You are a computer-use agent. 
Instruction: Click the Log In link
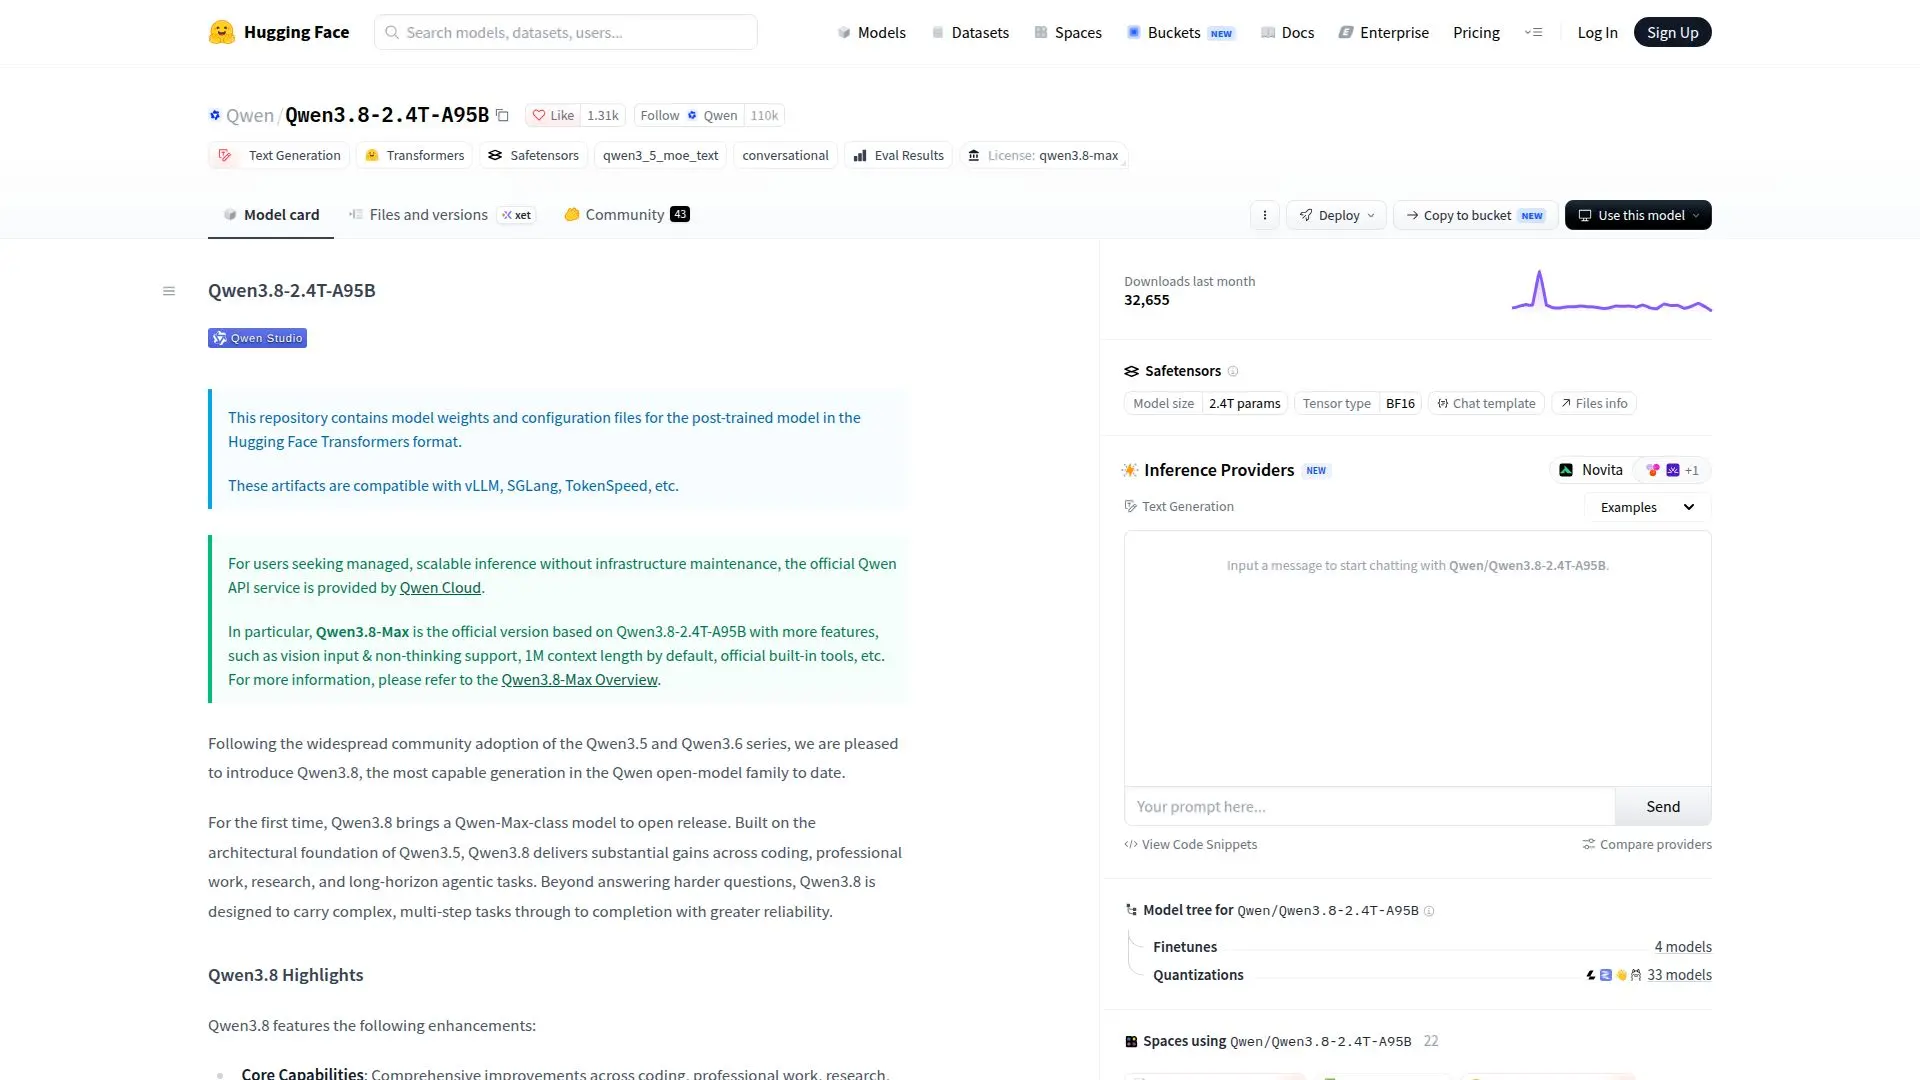(x=1597, y=32)
